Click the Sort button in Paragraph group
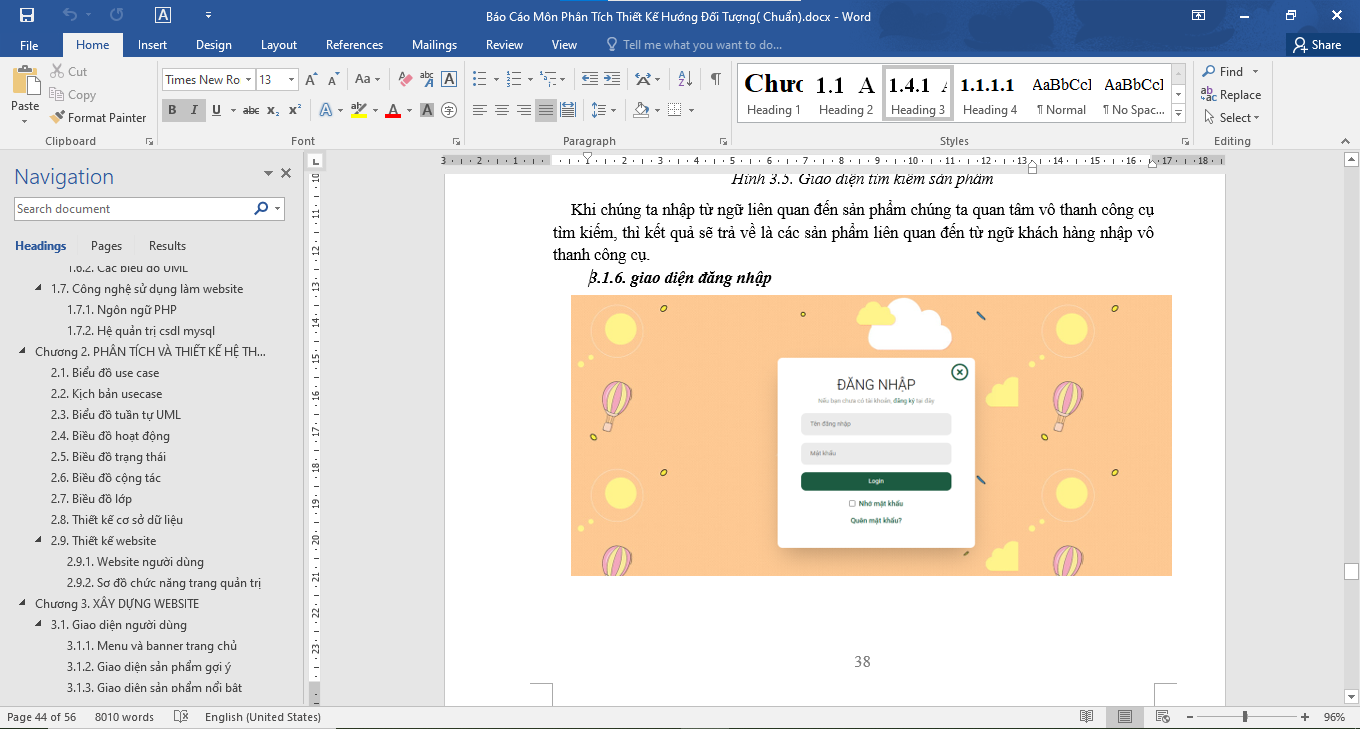1360x729 pixels. (x=685, y=79)
